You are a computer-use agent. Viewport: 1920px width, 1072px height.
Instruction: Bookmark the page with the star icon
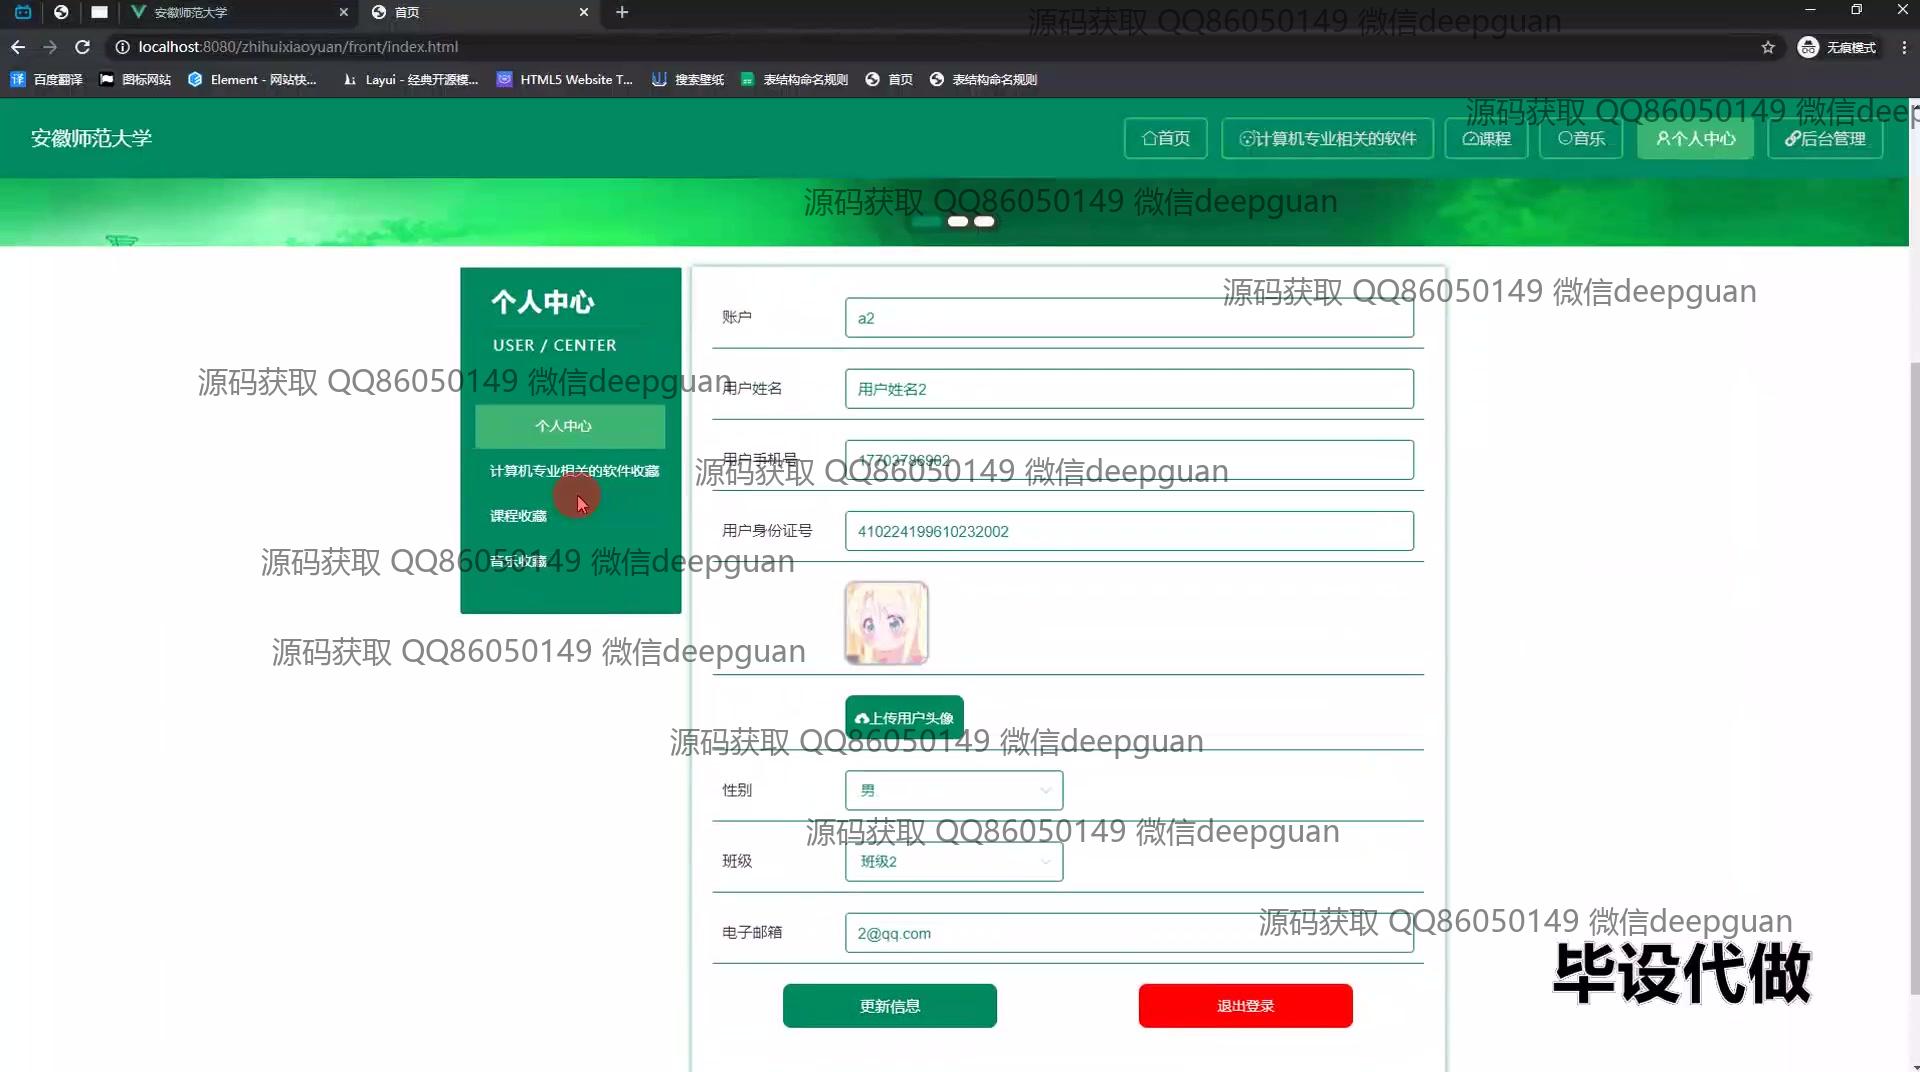click(x=1768, y=46)
